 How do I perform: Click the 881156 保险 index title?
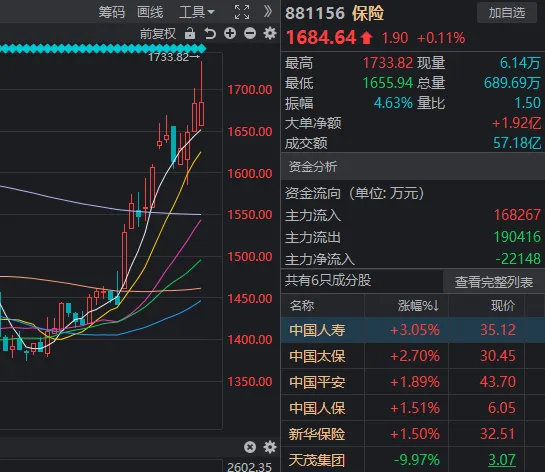point(334,13)
